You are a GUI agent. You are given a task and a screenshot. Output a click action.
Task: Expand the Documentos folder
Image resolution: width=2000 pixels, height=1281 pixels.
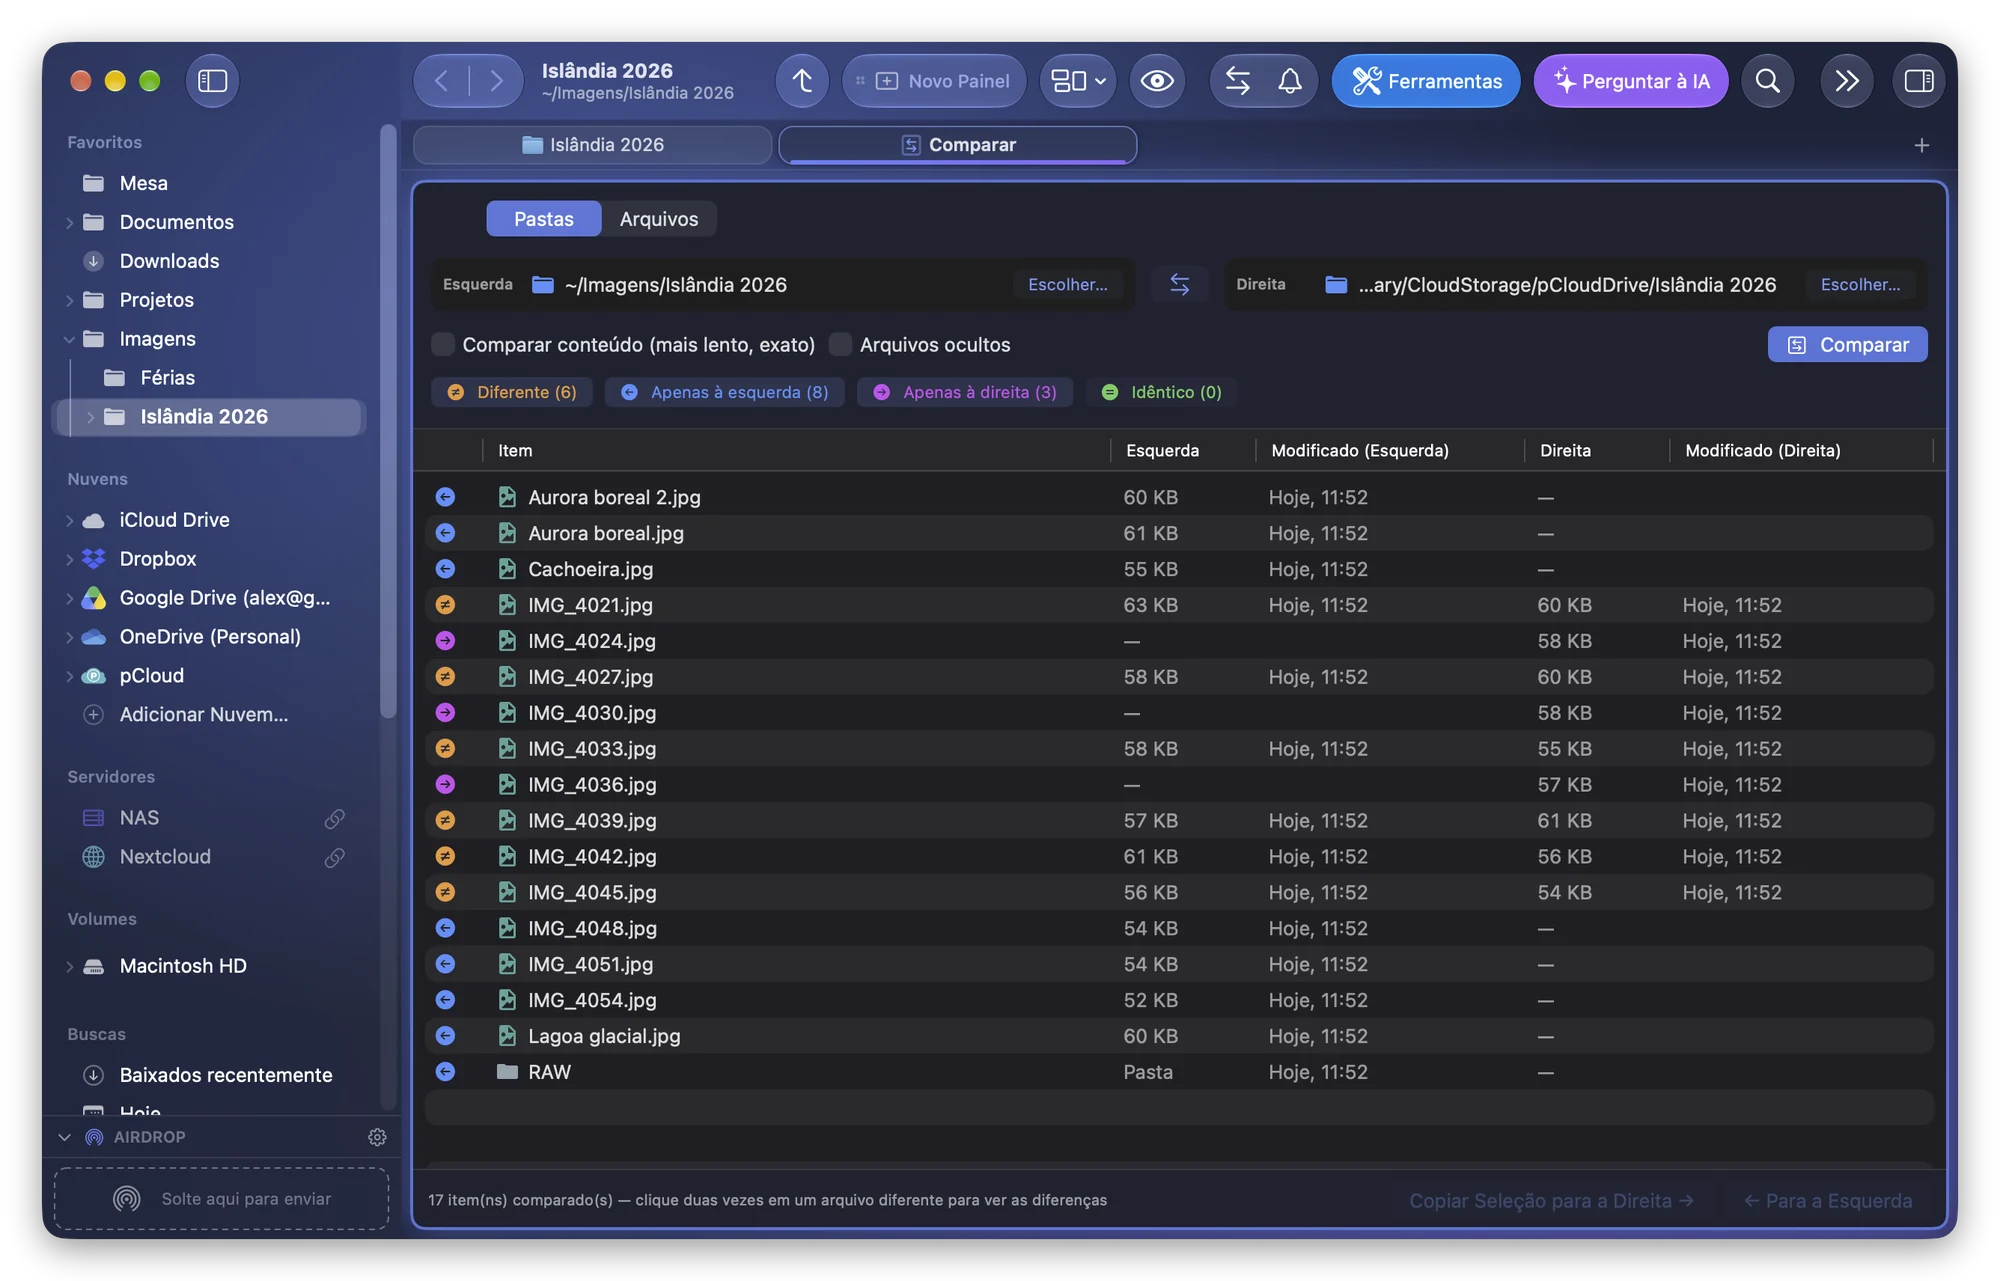click(x=70, y=223)
